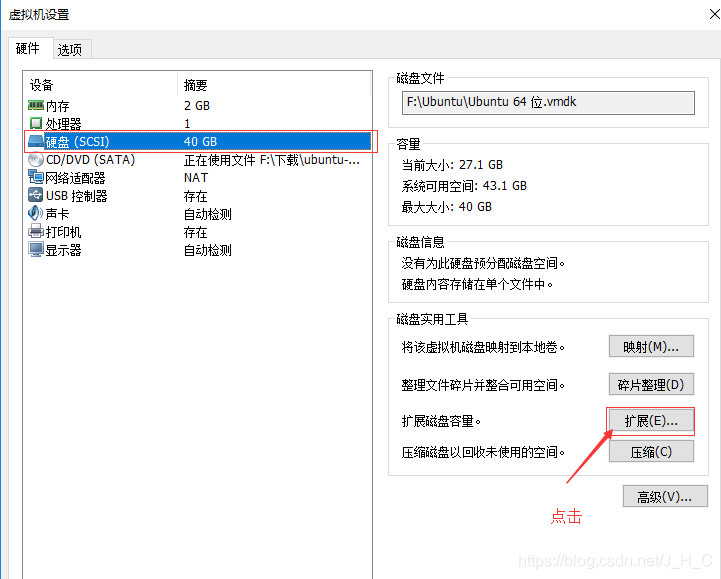The width and height of the screenshot is (721, 579).
Task: Click the 碎片整理(D) defragment button
Action: pos(651,384)
